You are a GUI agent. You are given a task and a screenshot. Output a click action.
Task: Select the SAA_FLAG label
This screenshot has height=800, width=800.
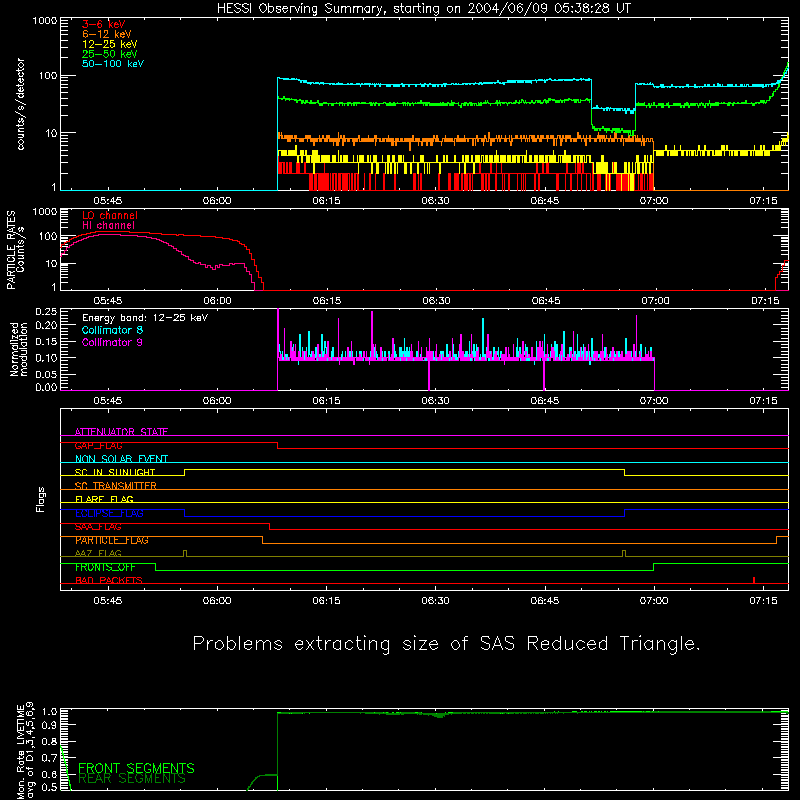coord(98,527)
